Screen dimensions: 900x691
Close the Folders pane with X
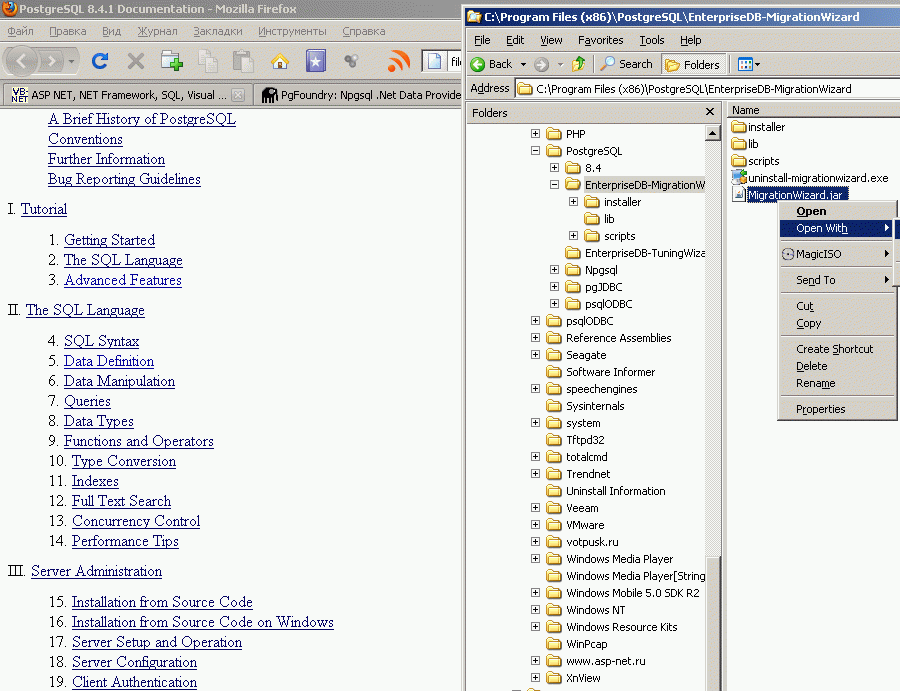[710, 111]
